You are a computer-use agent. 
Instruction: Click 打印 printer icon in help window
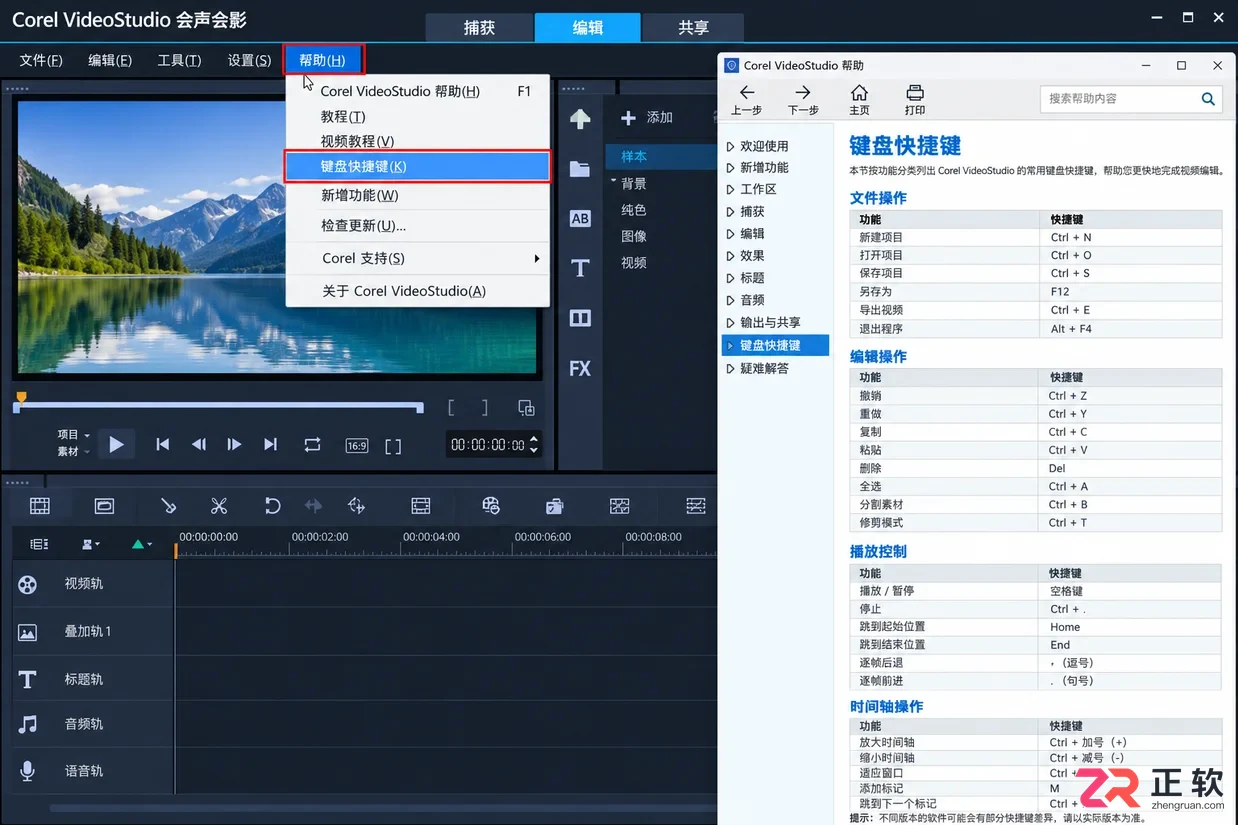[915, 100]
